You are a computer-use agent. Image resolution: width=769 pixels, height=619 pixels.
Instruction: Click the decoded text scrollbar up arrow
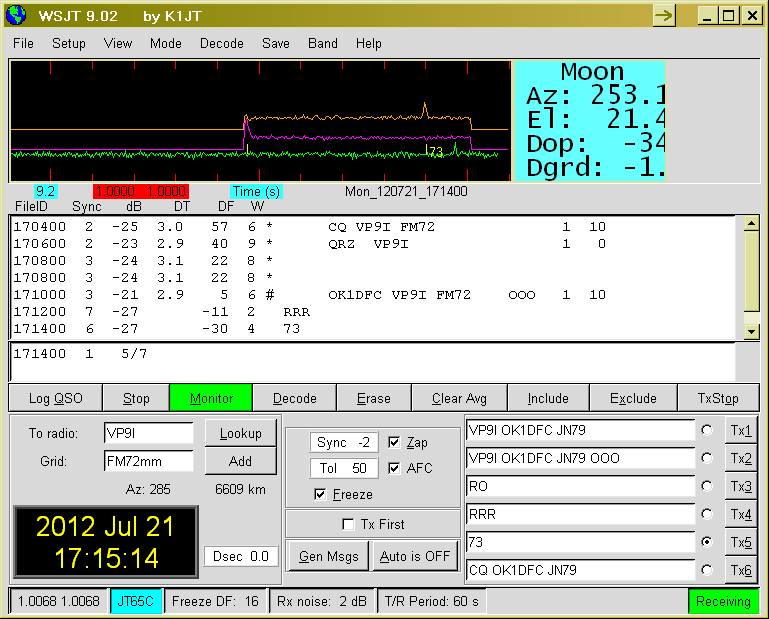[x=751, y=224]
